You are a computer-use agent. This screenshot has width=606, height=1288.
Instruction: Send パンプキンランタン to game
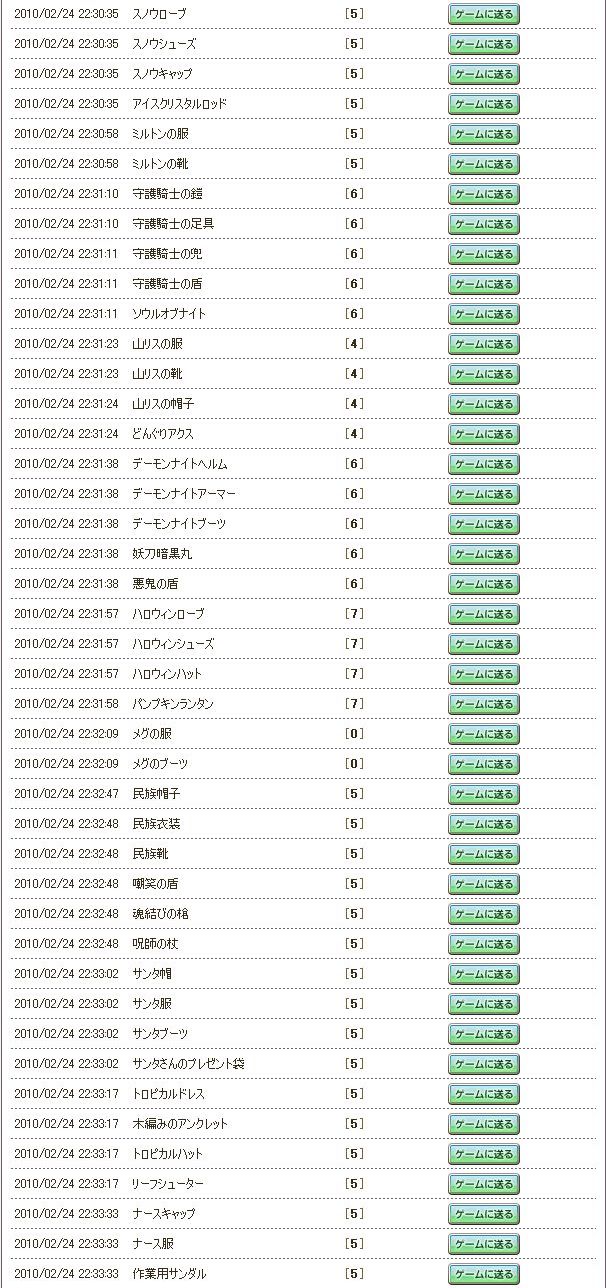484,704
